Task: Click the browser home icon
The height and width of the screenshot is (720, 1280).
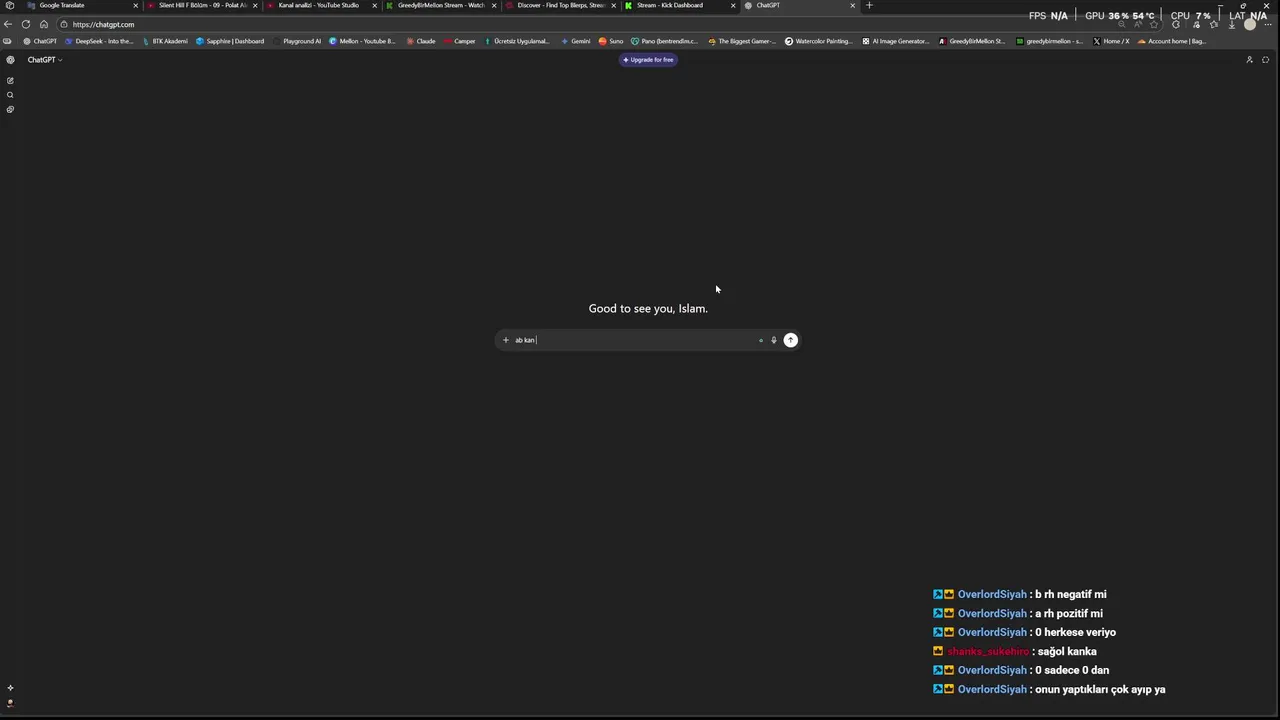Action: 44,24
